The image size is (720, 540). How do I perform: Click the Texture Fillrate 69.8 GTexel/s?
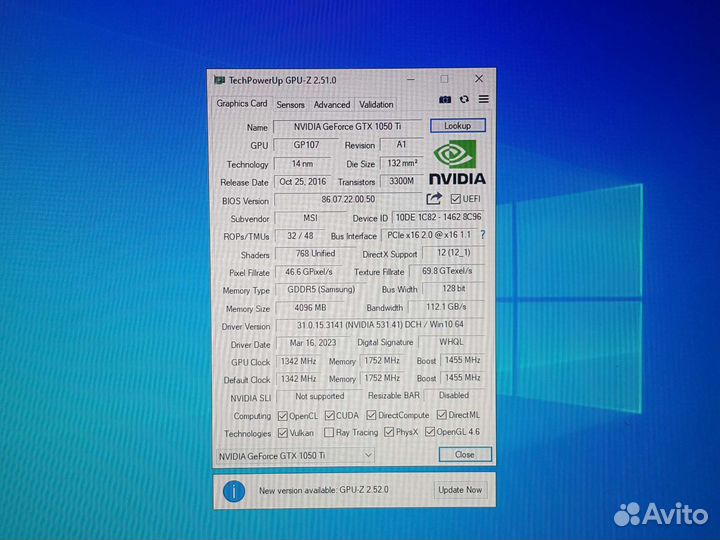447,271
